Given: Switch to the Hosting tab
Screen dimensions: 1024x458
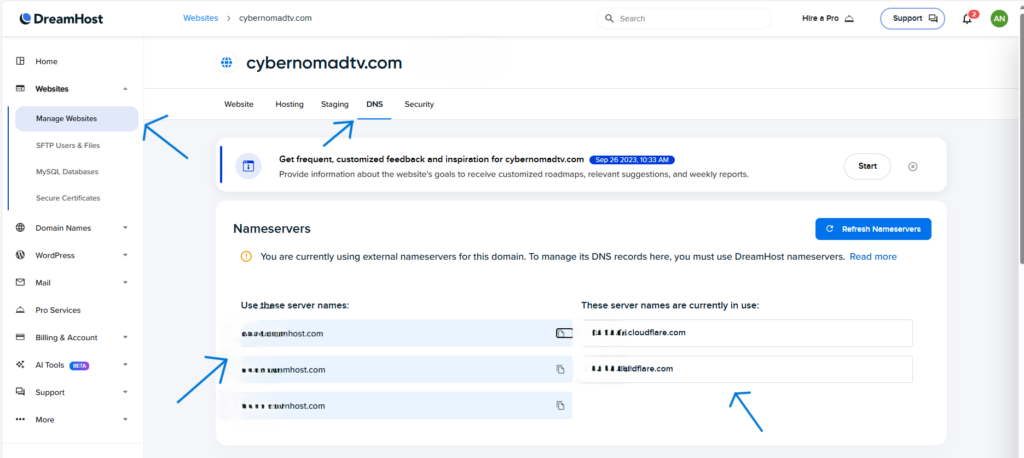Looking at the screenshot, I should (x=289, y=104).
